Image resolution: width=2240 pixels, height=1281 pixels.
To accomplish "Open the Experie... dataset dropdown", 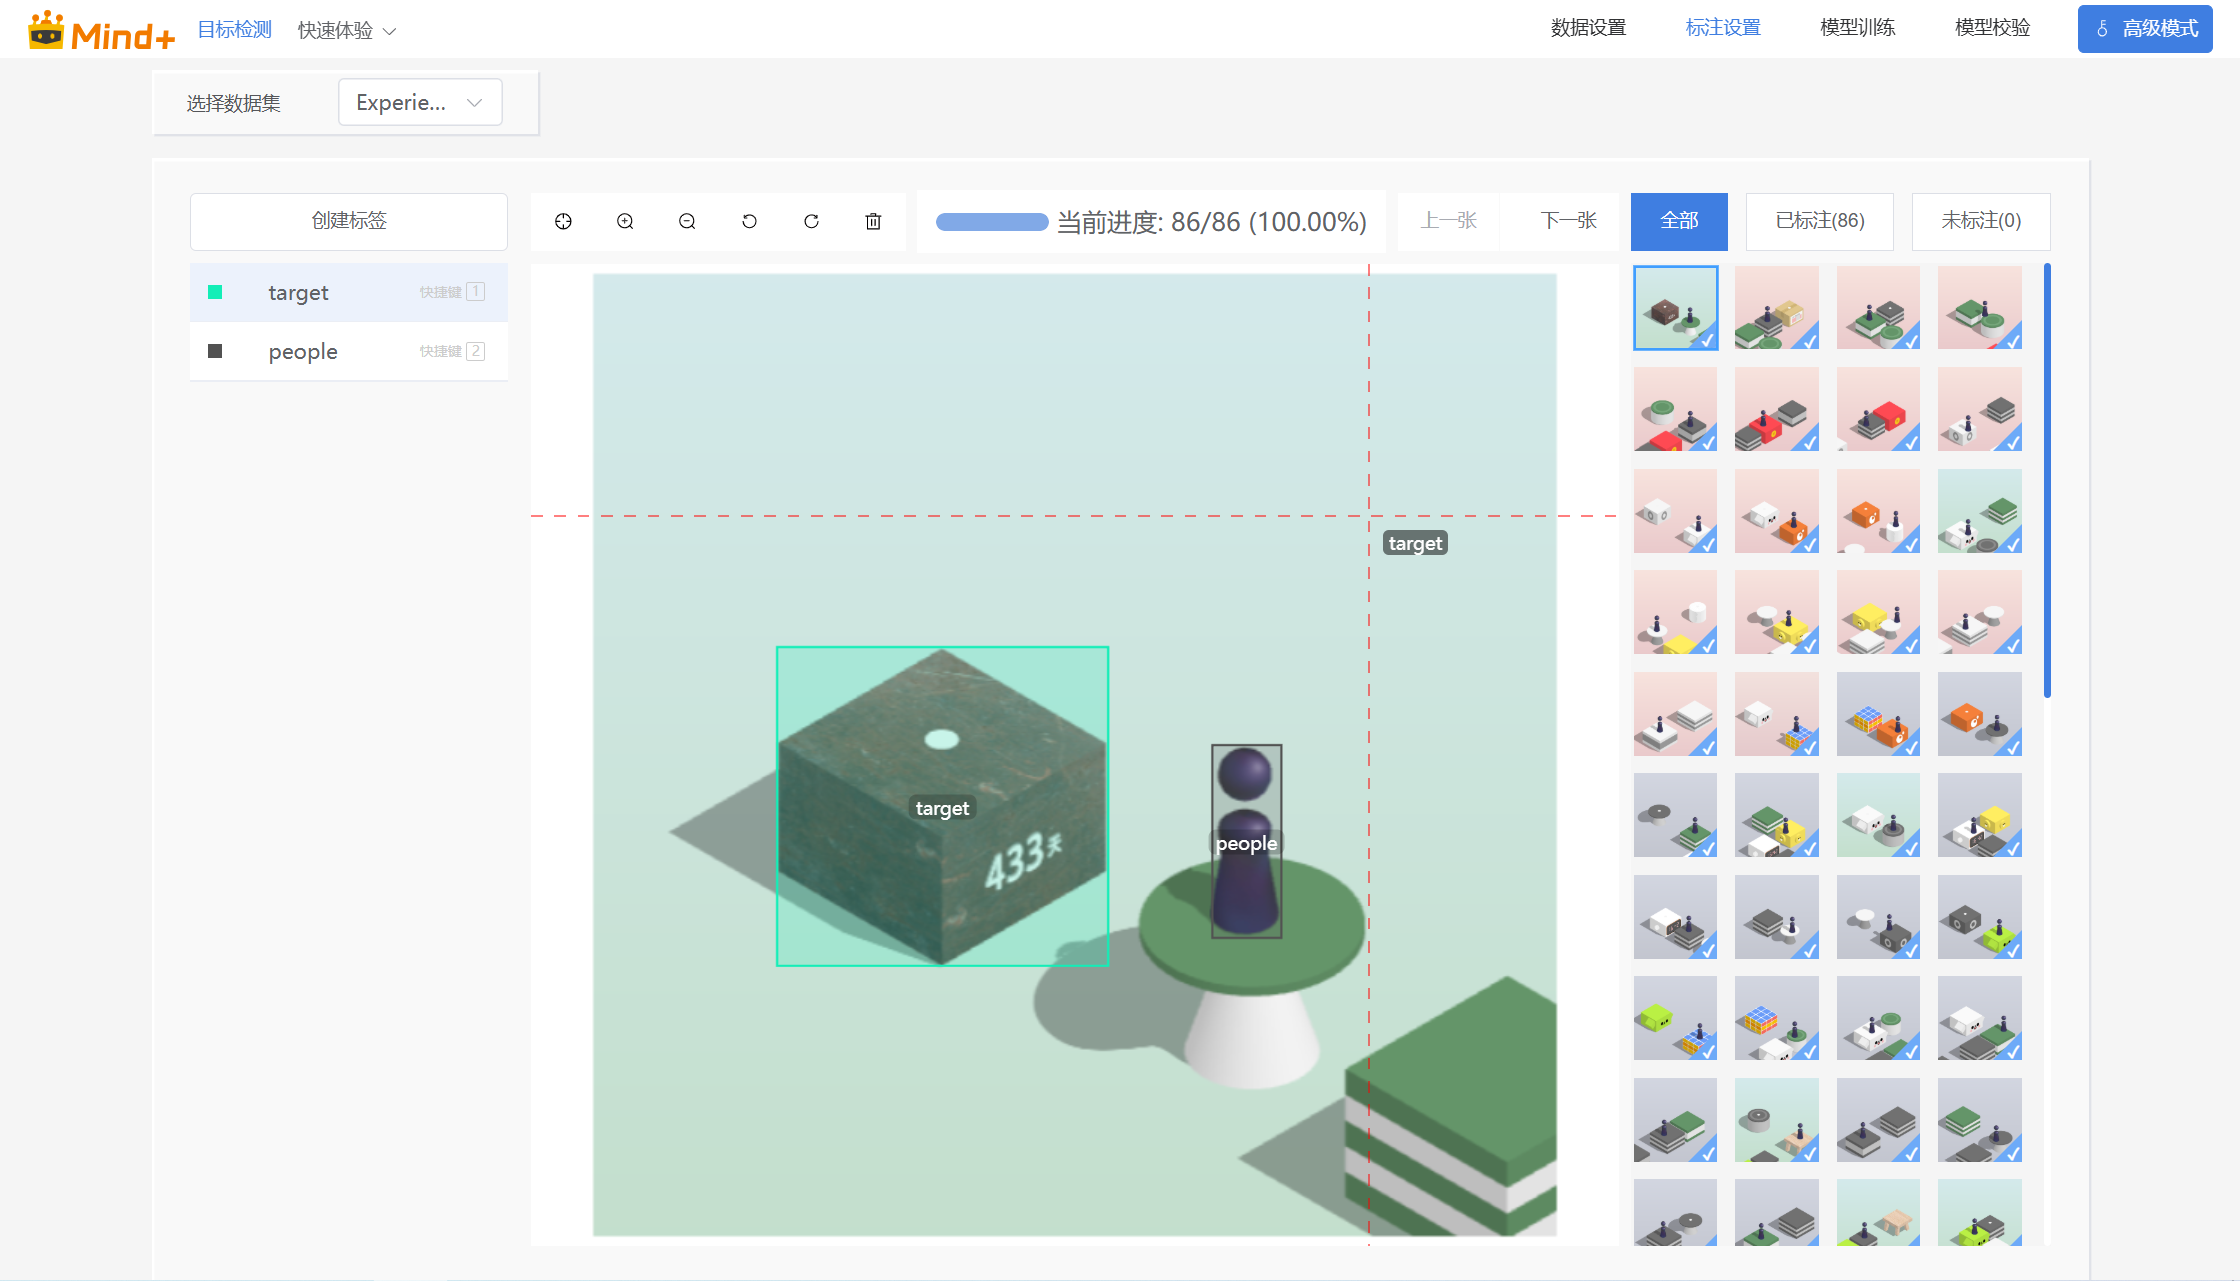I will pyautogui.click(x=419, y=102).
